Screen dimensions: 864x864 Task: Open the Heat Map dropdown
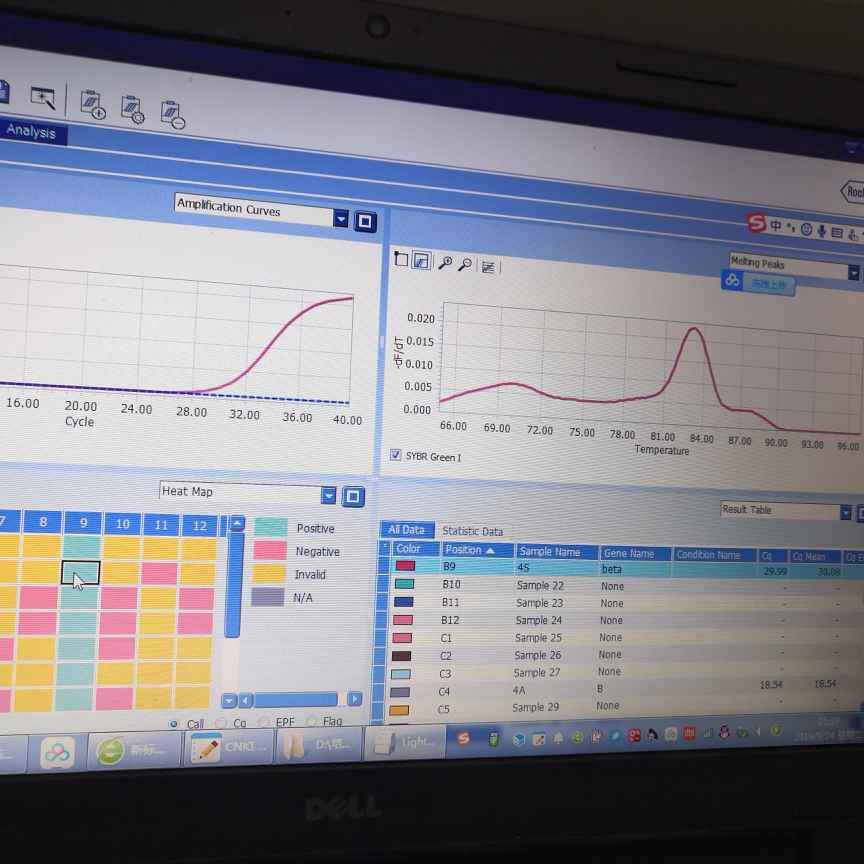[329, 496]
